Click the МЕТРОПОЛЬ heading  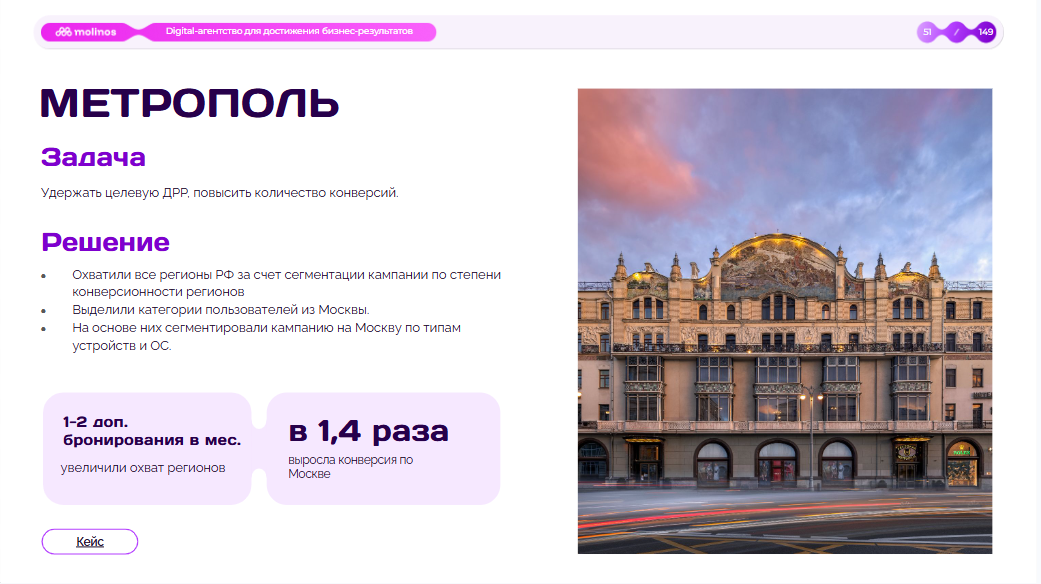coord(190,104)
